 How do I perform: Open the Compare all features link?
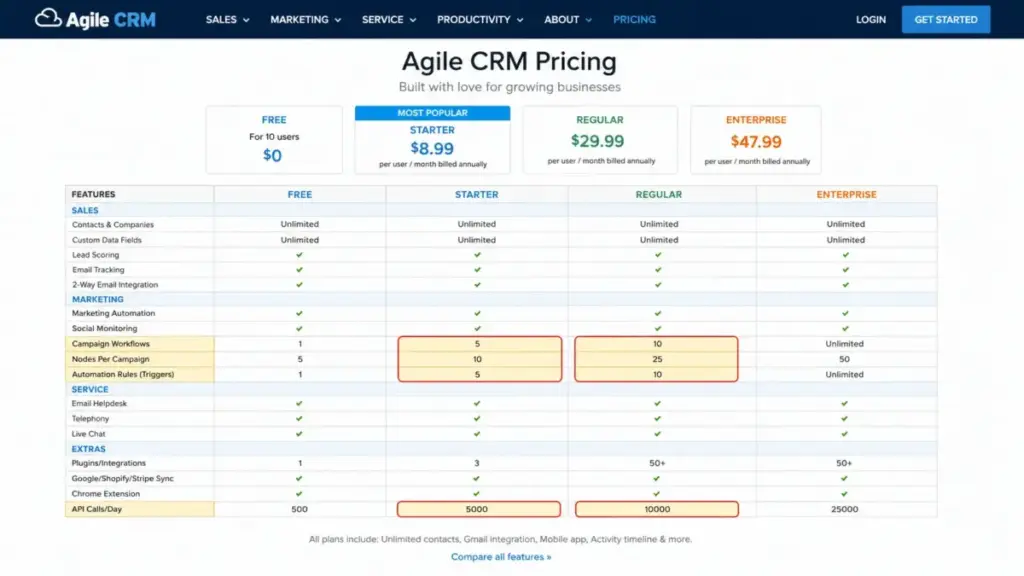click(x=501, y=557)
